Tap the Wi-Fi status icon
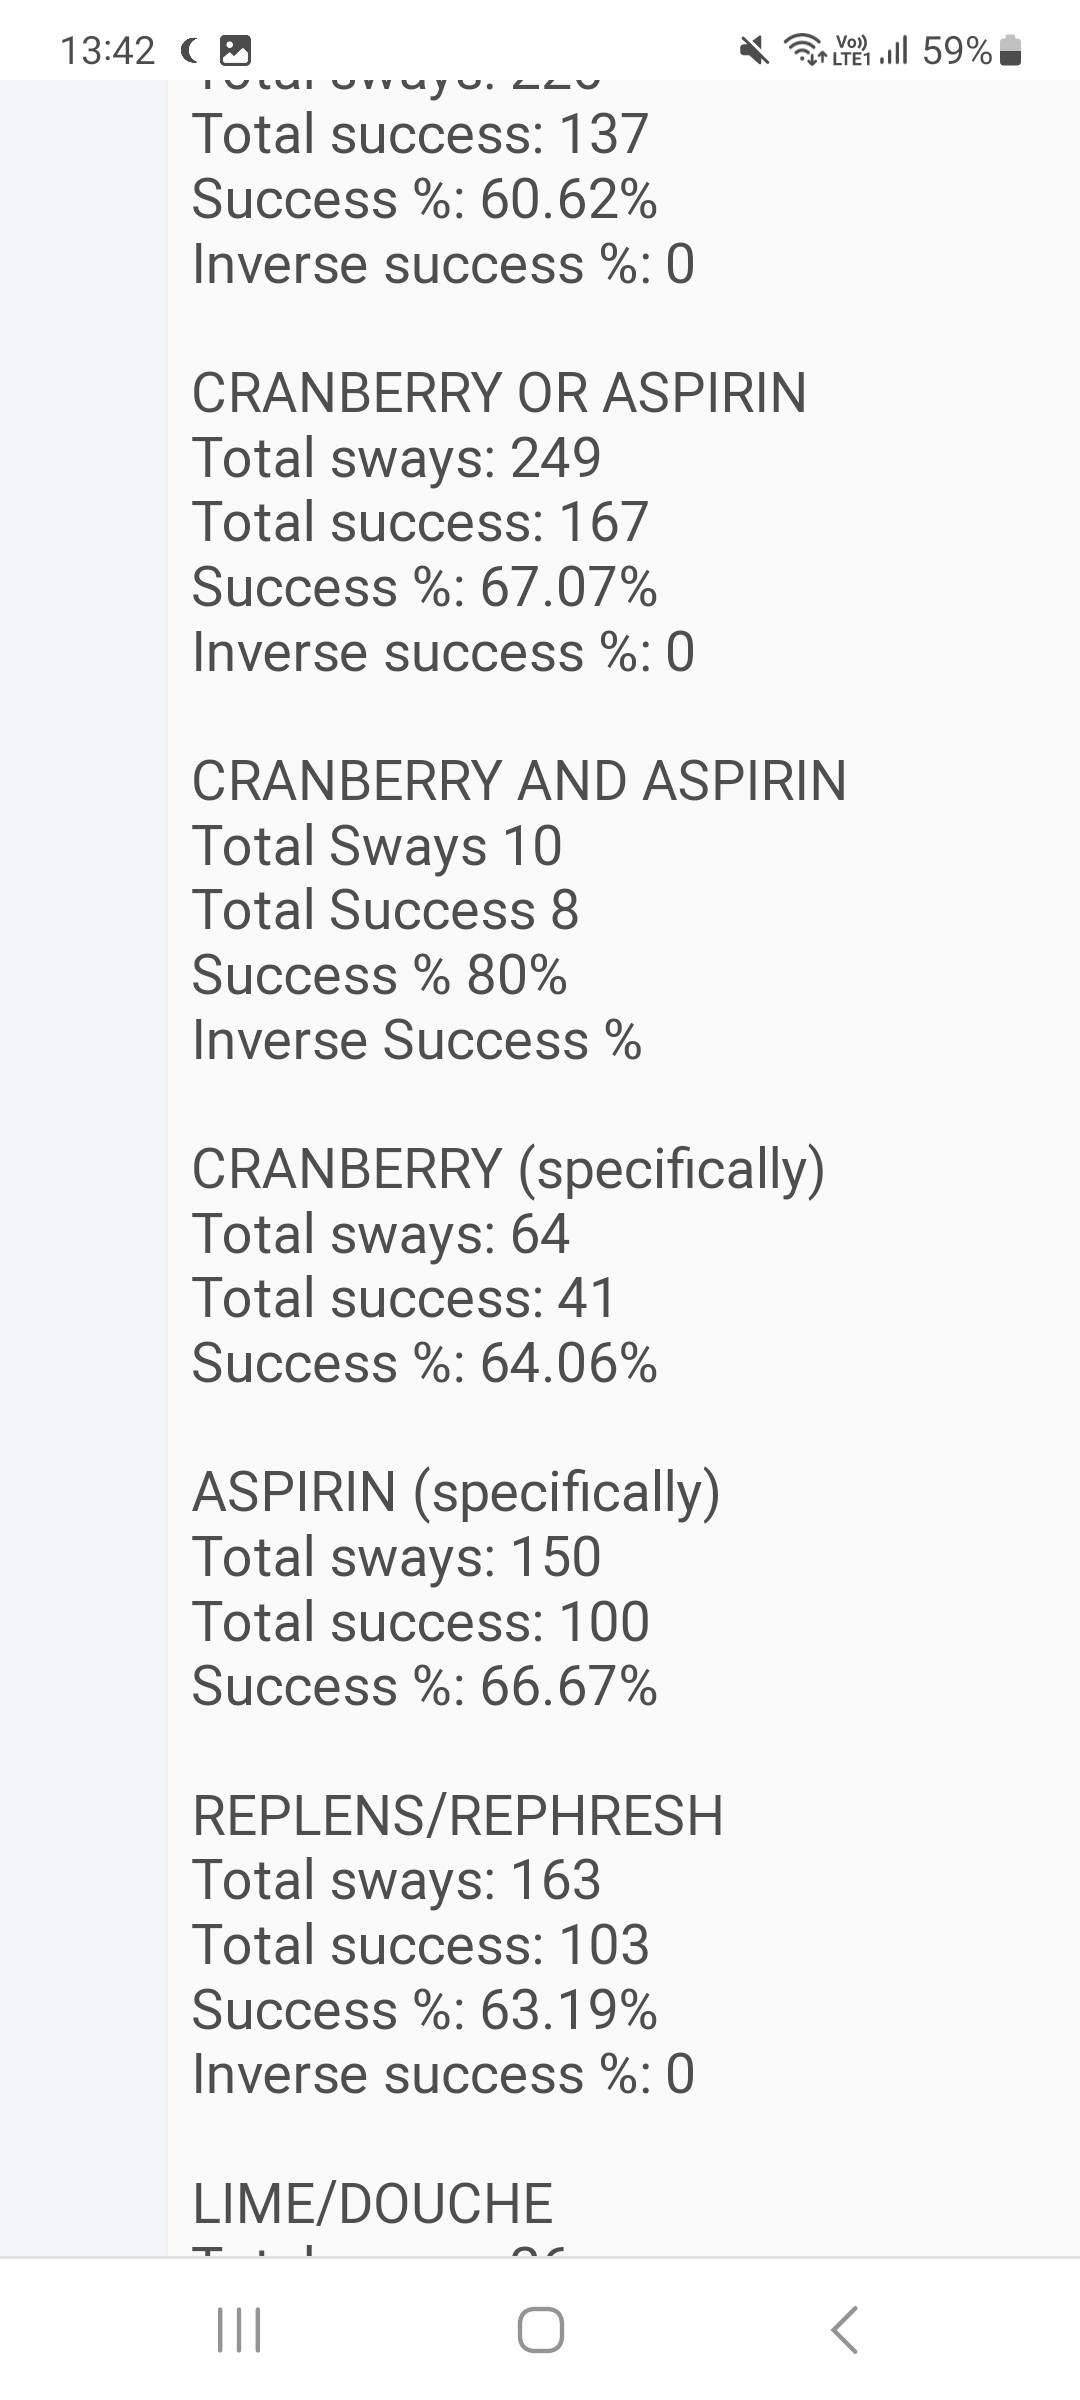This screenshot has height=2400, width=1080. [x=803, y=48]
